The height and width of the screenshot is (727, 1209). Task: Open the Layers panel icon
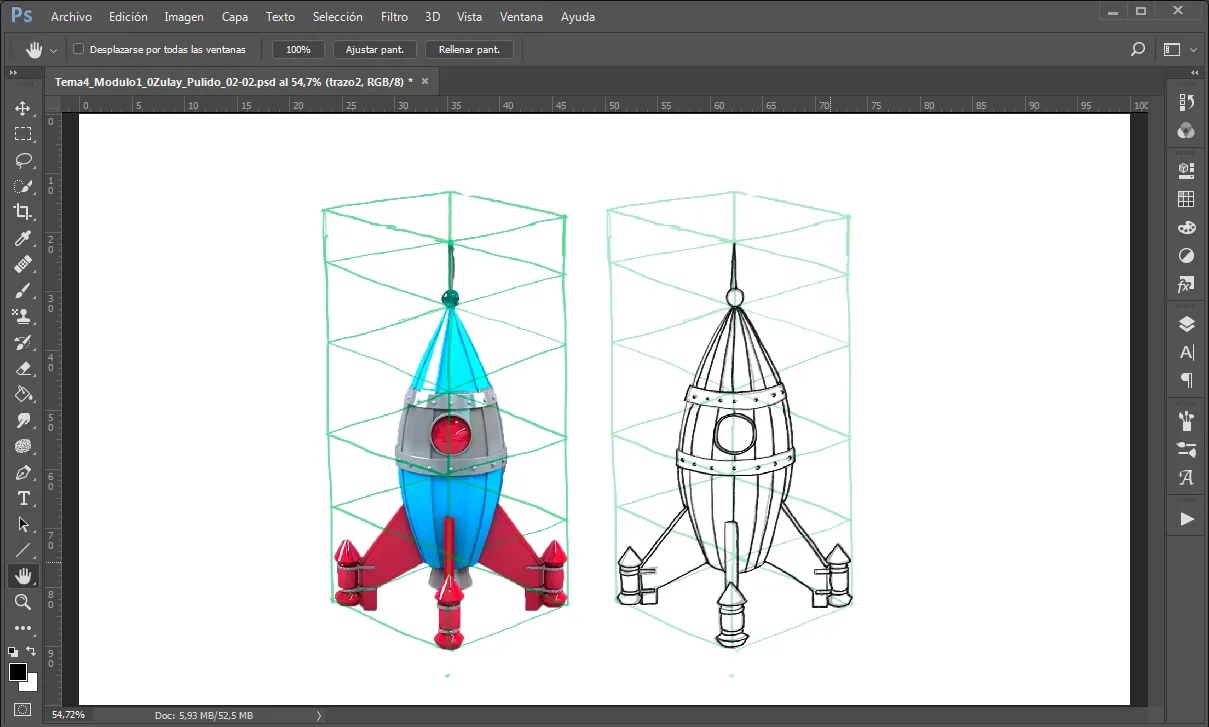tap(1187, 323)
